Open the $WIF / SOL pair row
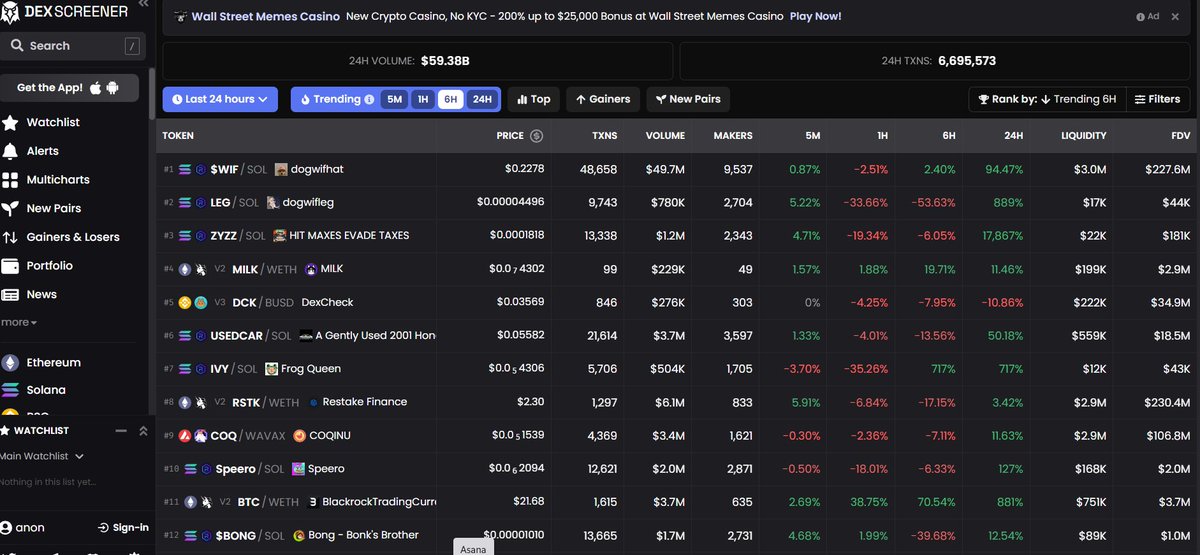The height and width of the screenshot is (555, 1200). pyautogui.click(x=678, y=169)
